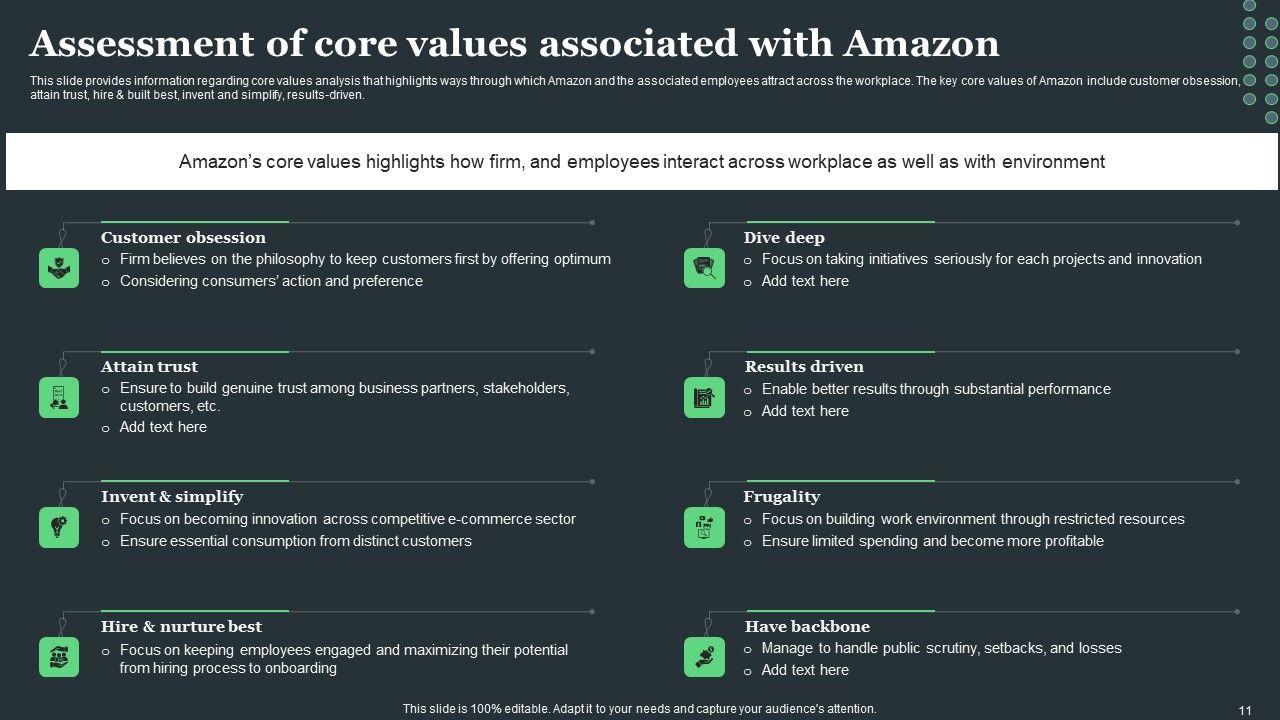Select the Have backbone heading

pos(807,627)
